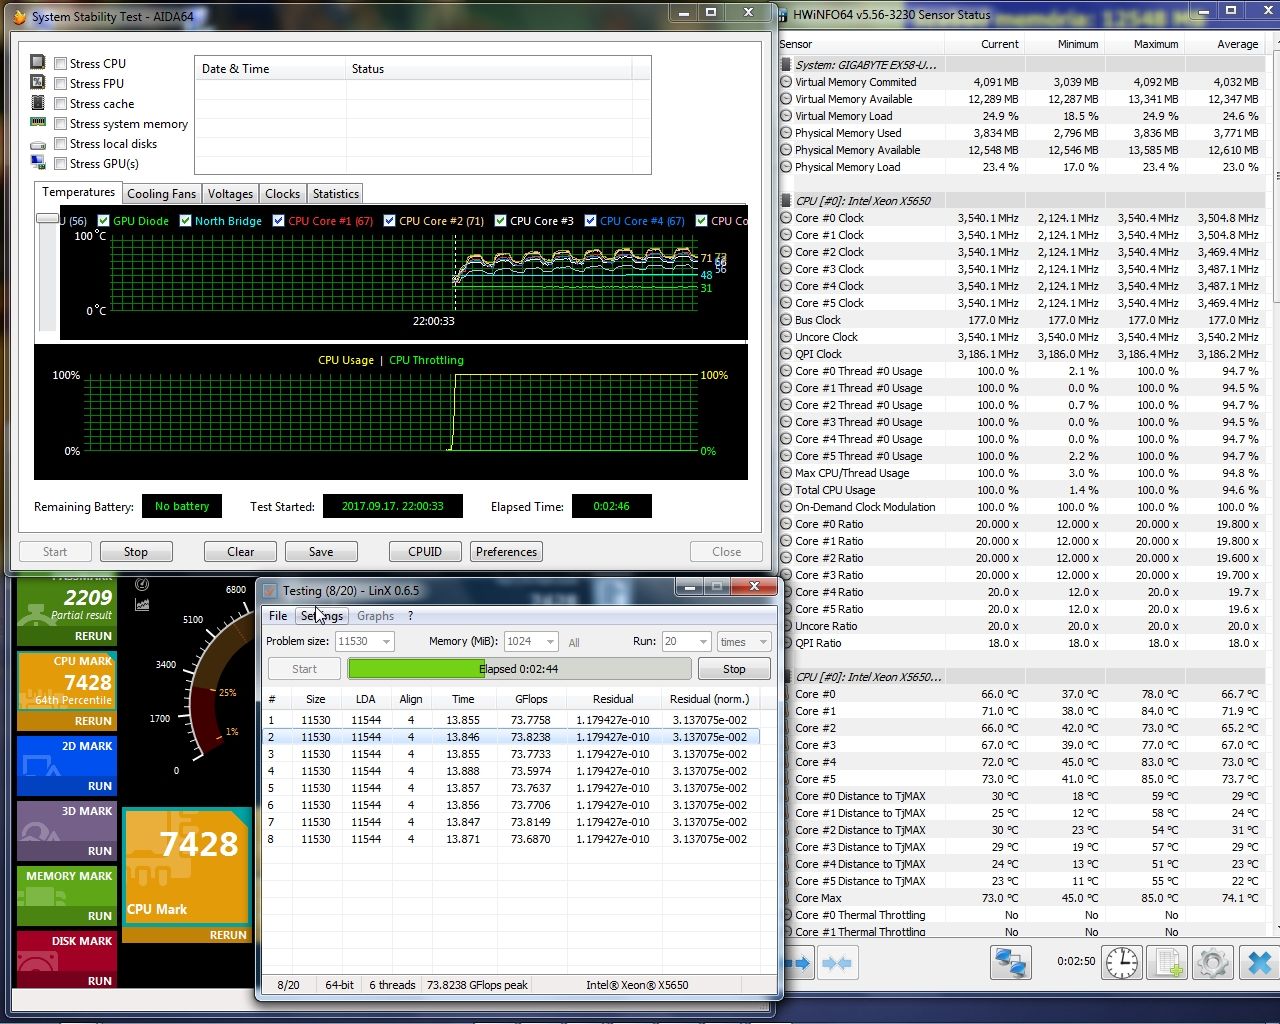Open the Memory (MiB) dropdown in LinX
Viewport: 1280px width, 1024px height.
tap(530, 641)
